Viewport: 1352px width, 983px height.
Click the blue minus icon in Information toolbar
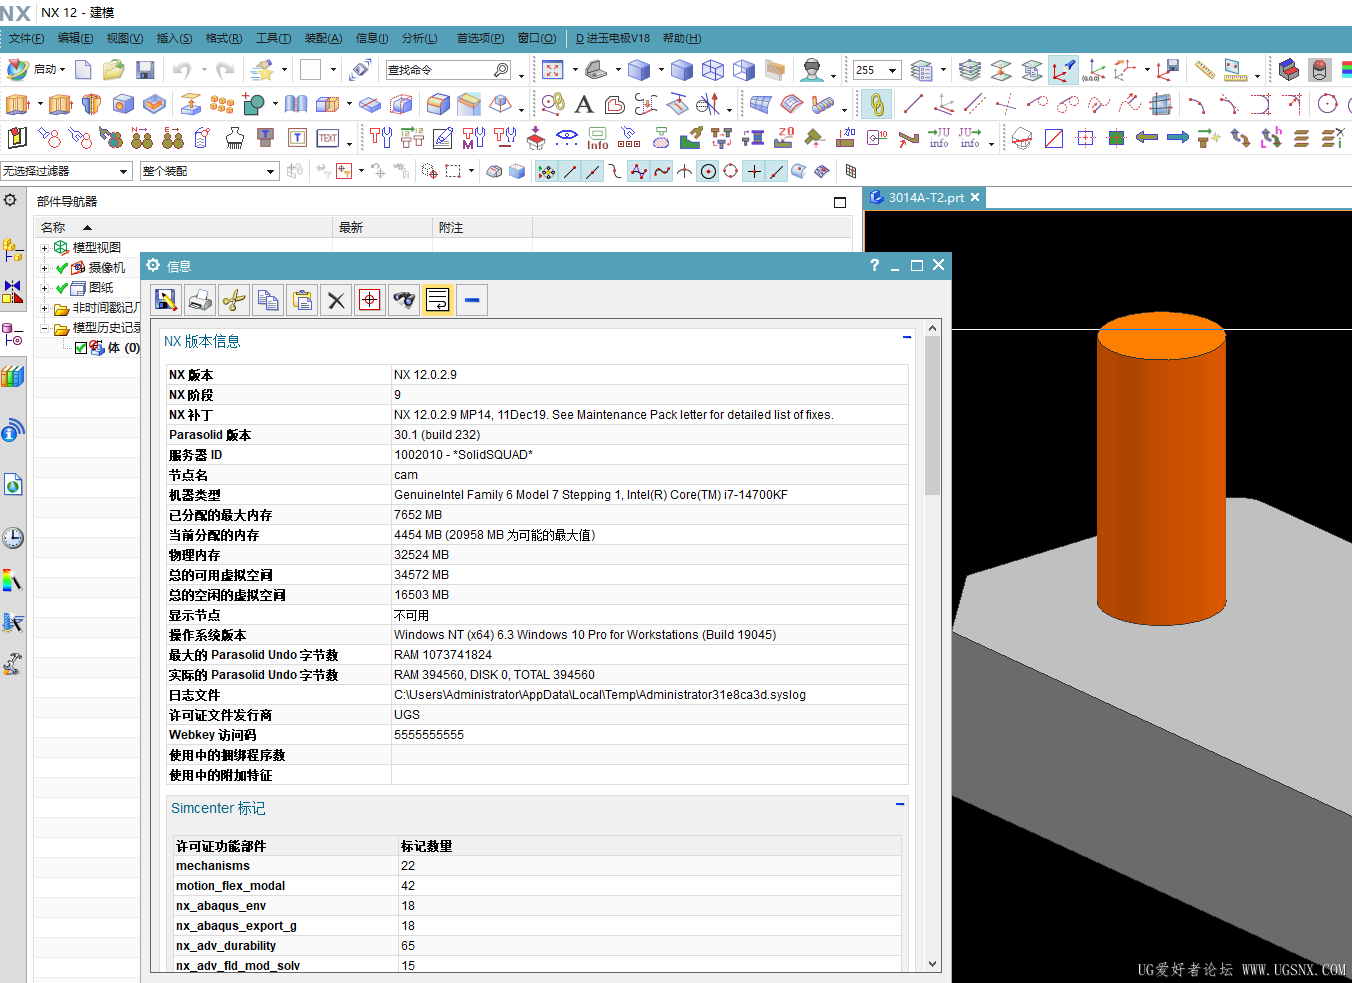tap(472, 299)
